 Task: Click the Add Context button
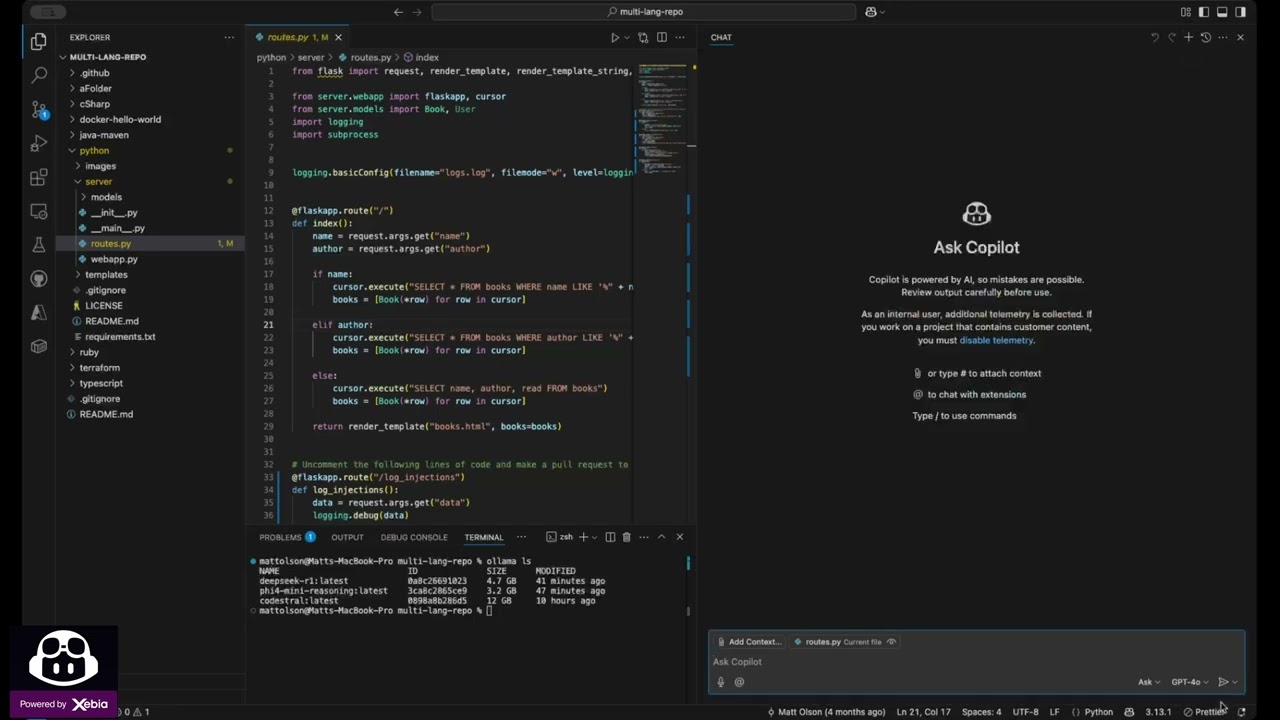click(748, 642)
